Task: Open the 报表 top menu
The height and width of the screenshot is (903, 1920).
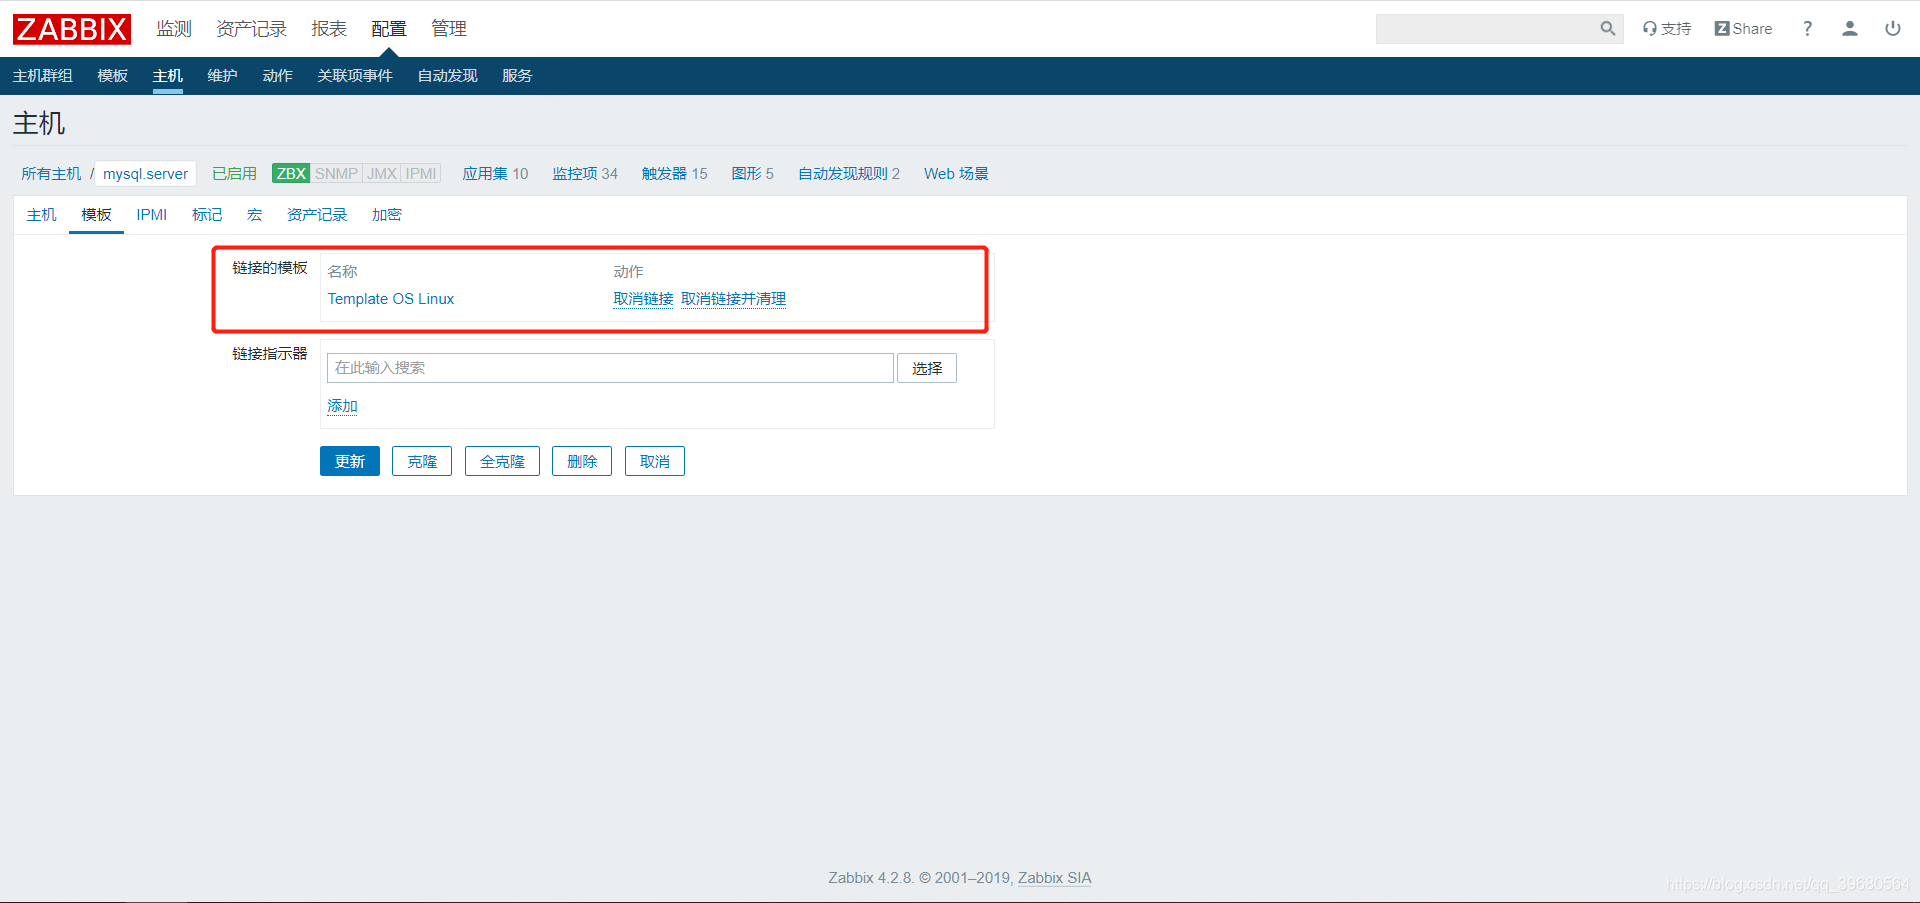Action: point(329,29)
